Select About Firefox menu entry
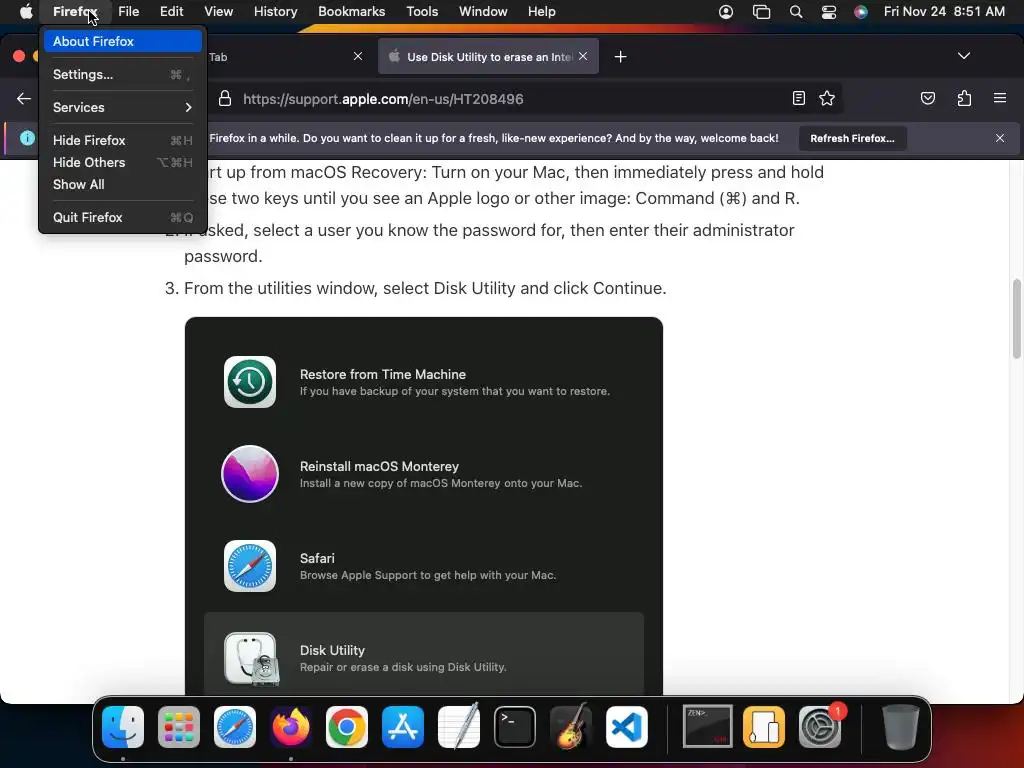The image size is (1024, 768). 123,41
